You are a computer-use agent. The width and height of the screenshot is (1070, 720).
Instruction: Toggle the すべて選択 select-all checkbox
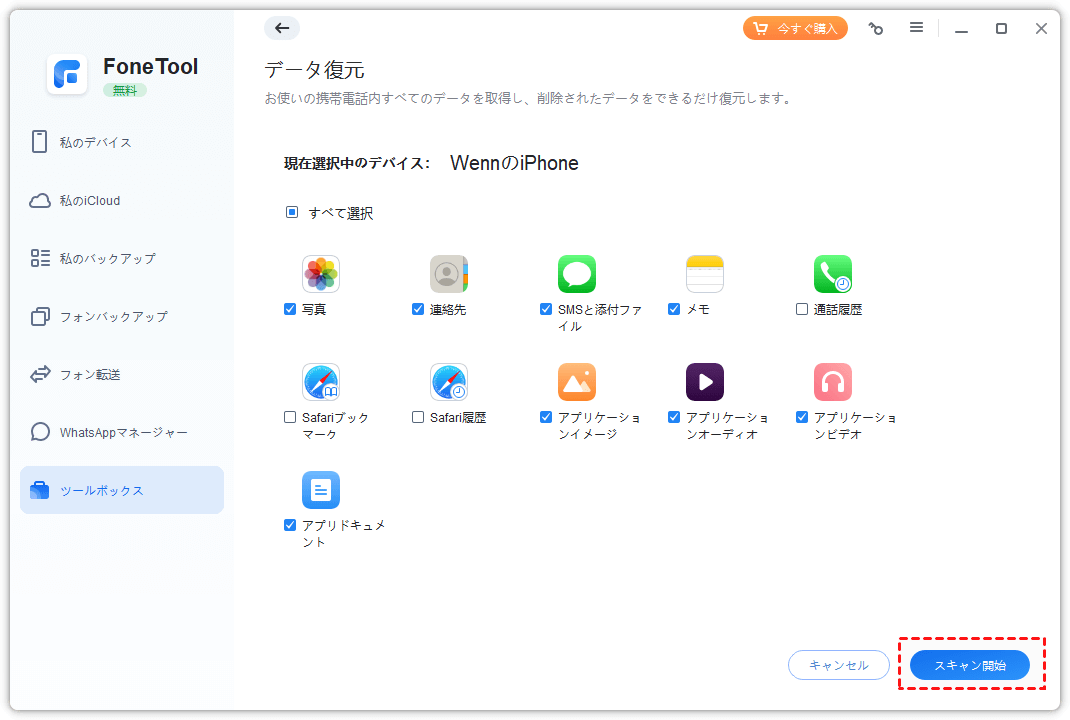292,213
